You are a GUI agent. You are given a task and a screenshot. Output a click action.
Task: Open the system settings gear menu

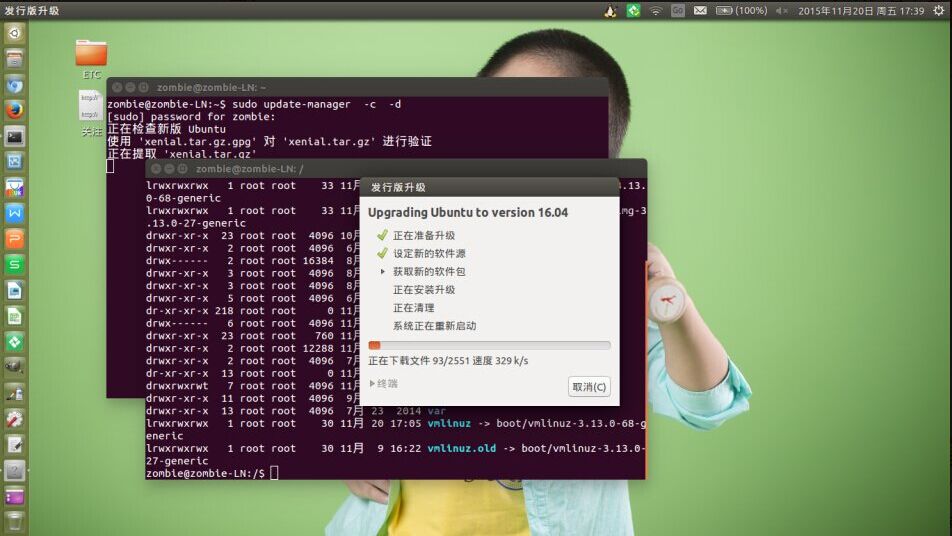point(937,10)
